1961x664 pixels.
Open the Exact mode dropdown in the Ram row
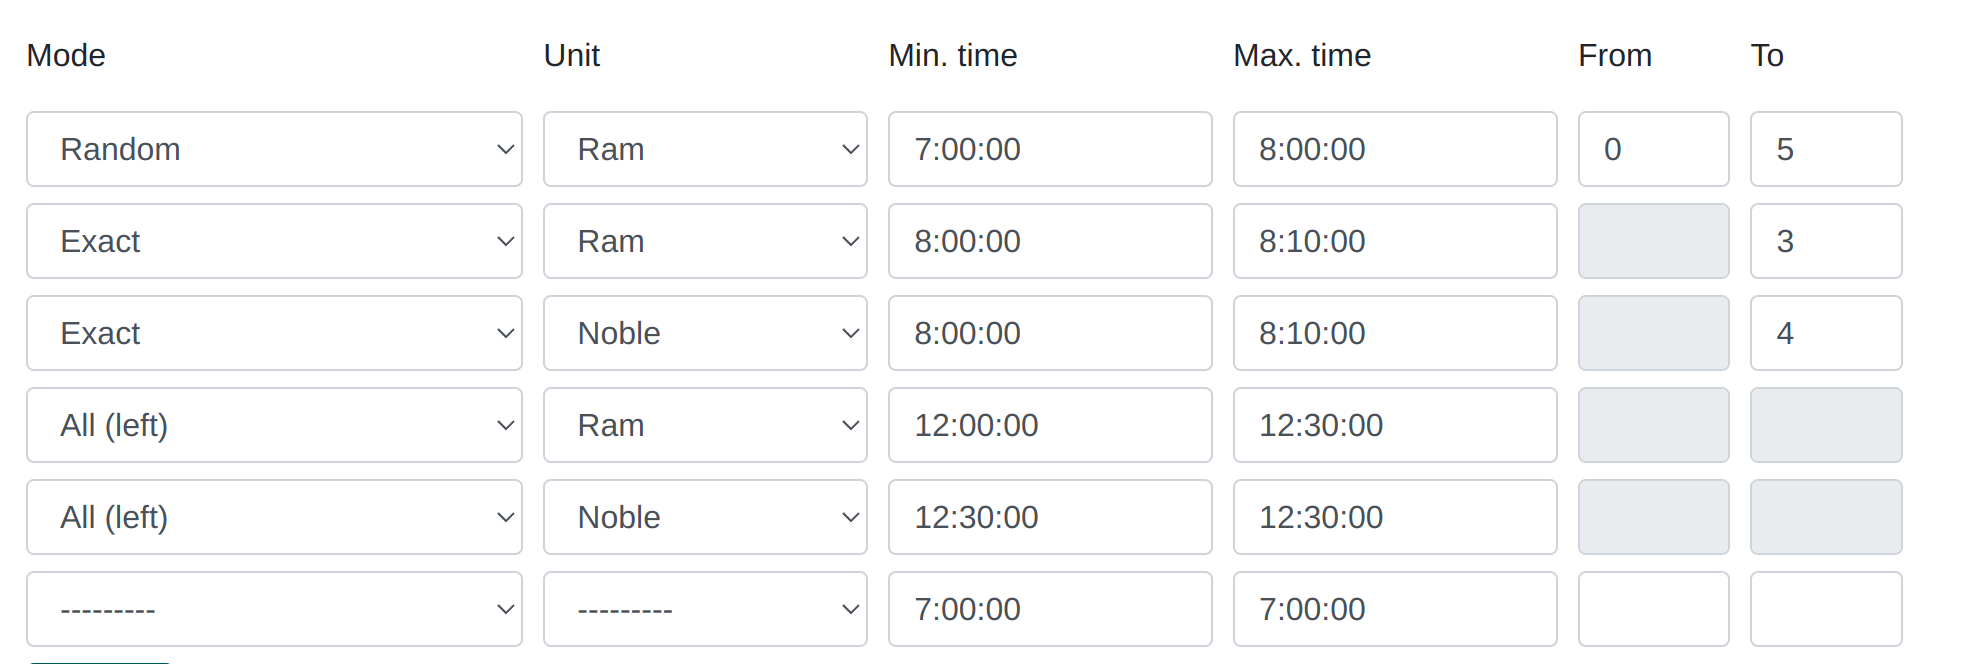click(x=274, y=241)
